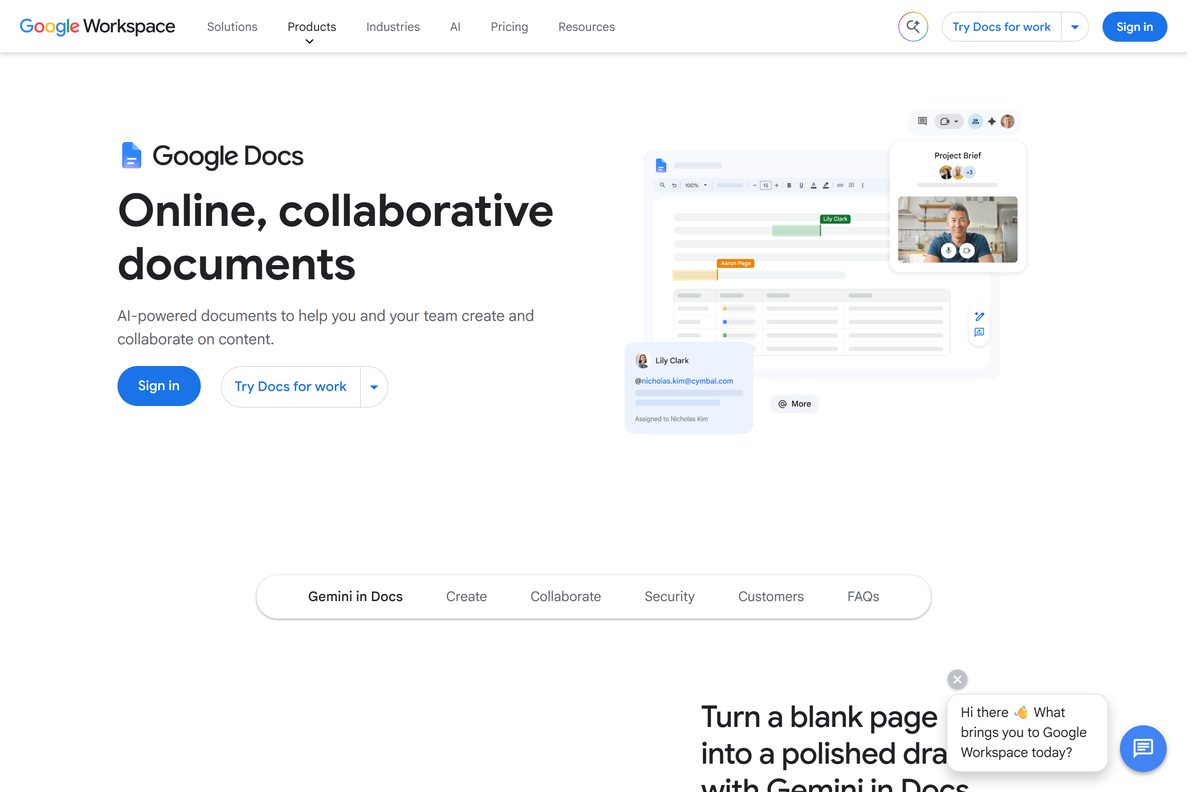Click the 'Online, collaborative documents' headline

(x=335, y=237)
